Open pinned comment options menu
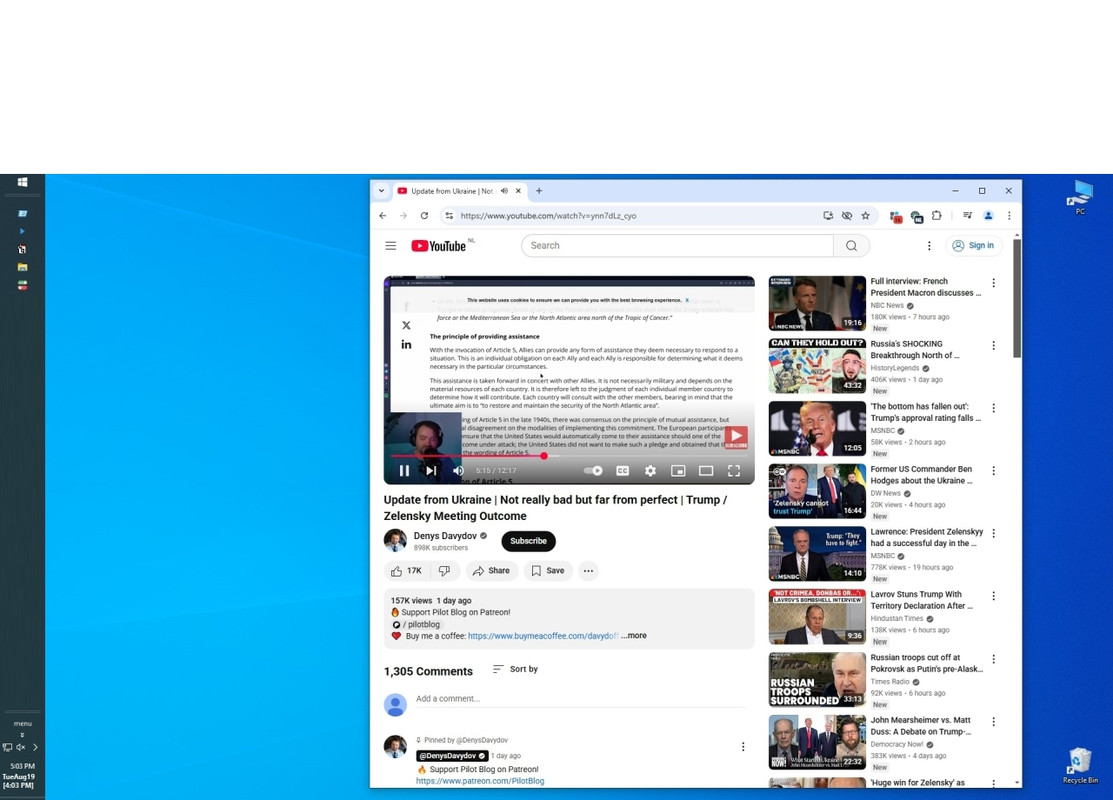Viewport: 1113px width, 800px height. [x=743, y=747]
